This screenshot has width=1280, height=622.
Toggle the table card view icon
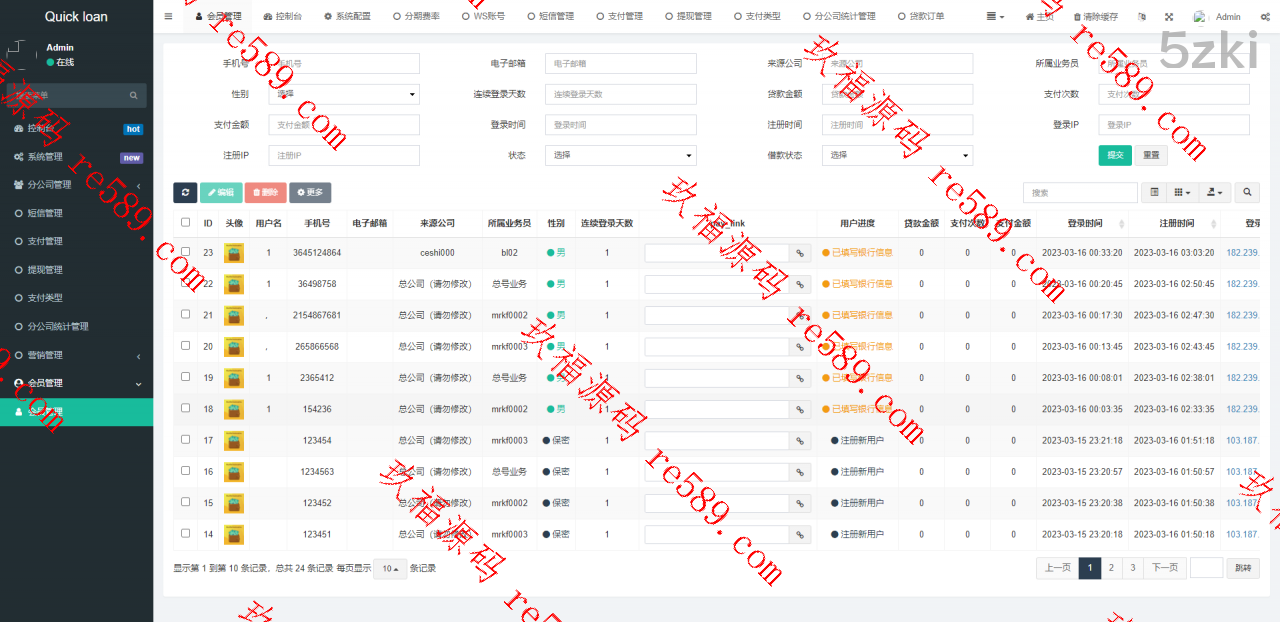(x=1154, y=192)
